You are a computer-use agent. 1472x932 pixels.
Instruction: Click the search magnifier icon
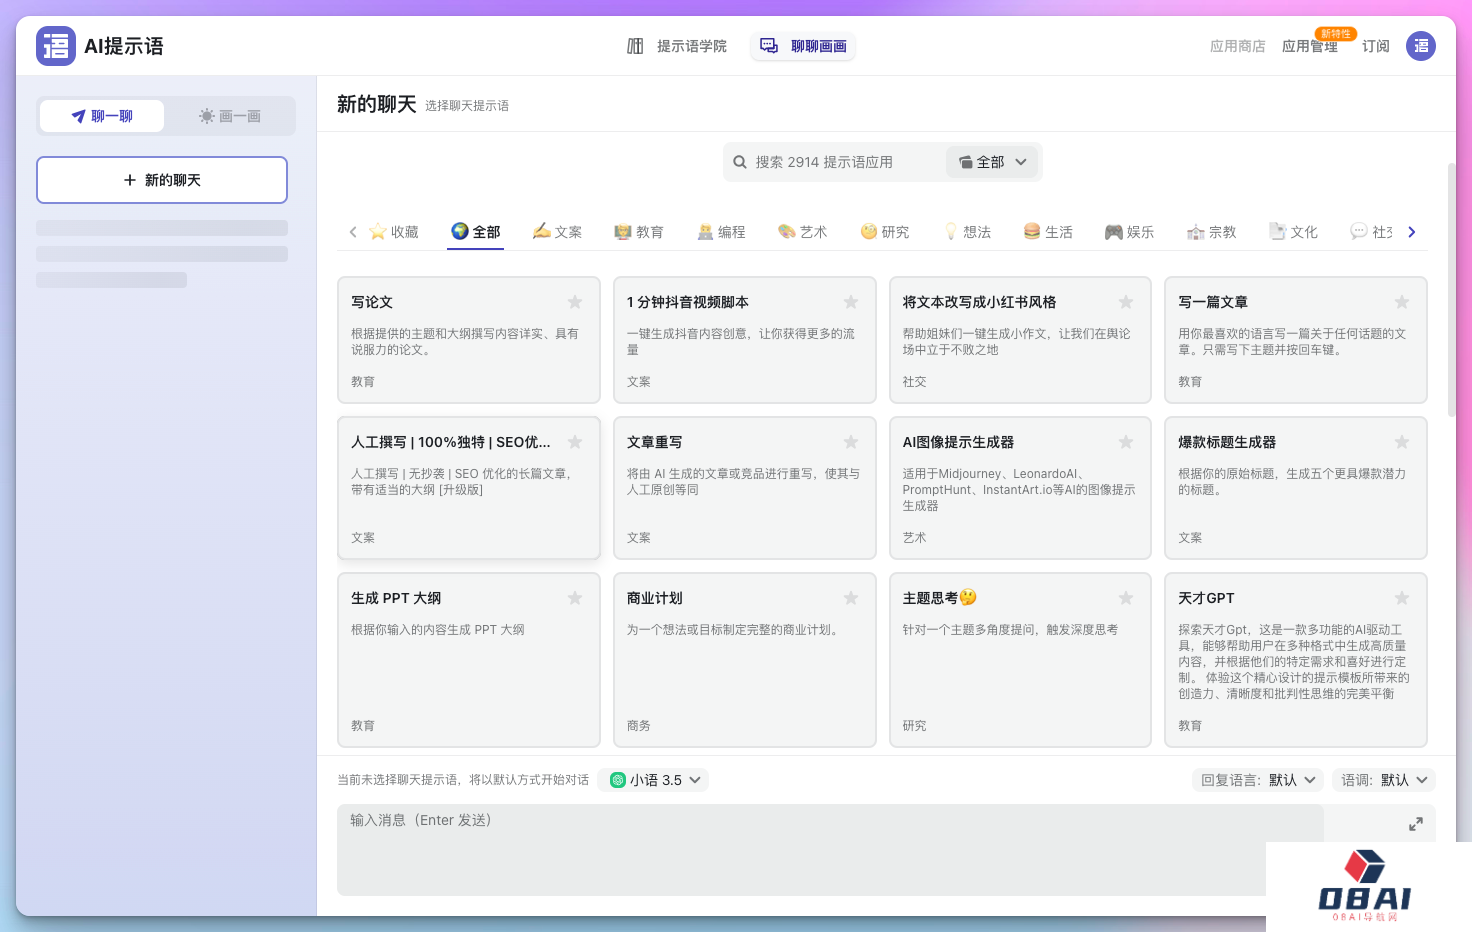point(740,162)
